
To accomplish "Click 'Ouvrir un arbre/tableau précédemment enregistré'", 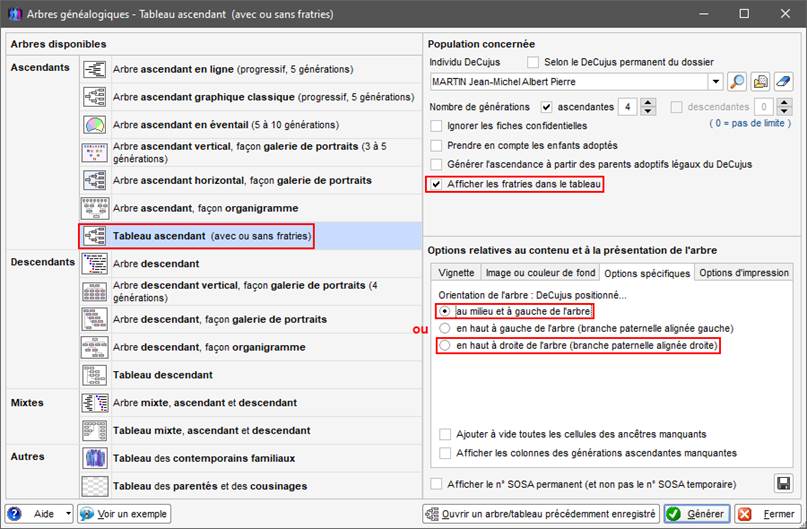I will point(541,514).
